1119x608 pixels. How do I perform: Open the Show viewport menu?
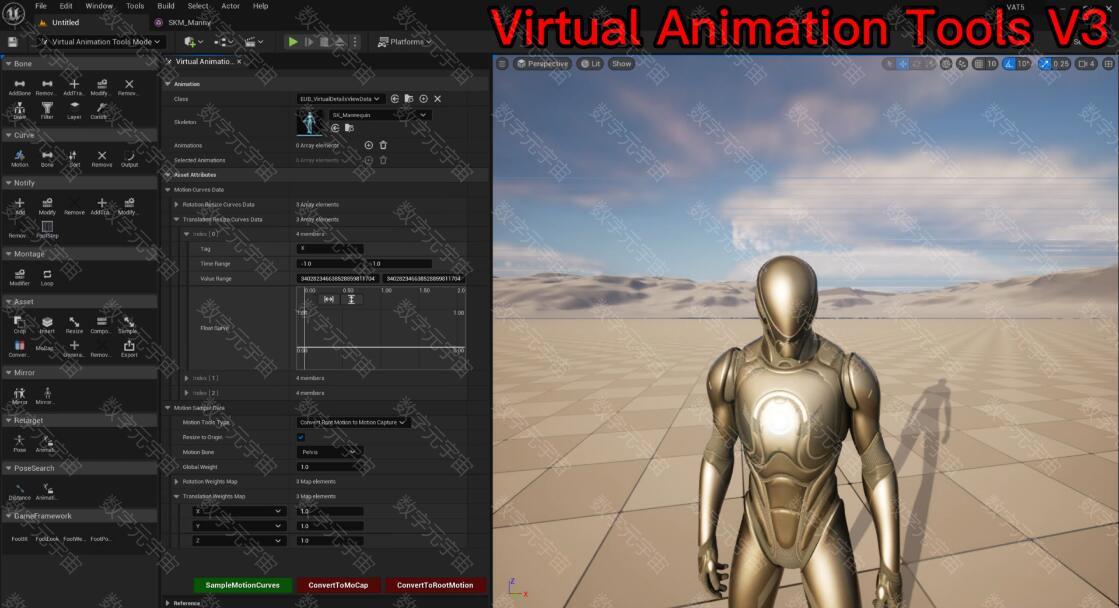coord(622,64)
